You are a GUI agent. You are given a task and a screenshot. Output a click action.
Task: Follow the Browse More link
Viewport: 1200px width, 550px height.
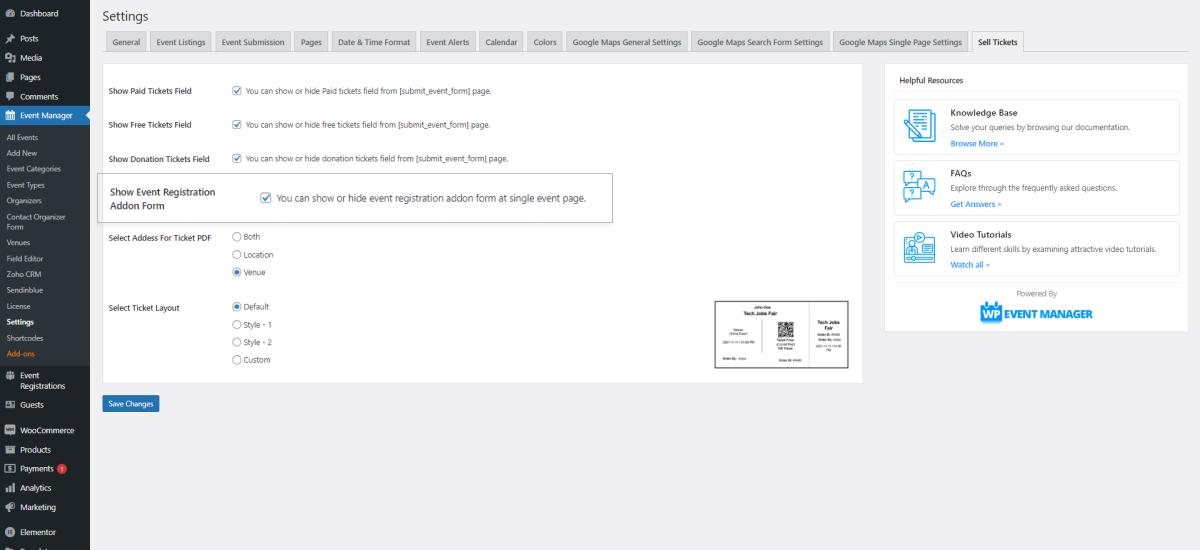pyautogui.click(x=977, y=144)
